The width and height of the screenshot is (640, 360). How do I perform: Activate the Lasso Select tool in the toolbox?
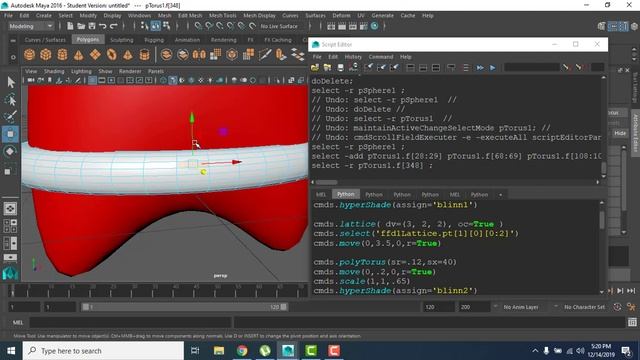point(11,100)
